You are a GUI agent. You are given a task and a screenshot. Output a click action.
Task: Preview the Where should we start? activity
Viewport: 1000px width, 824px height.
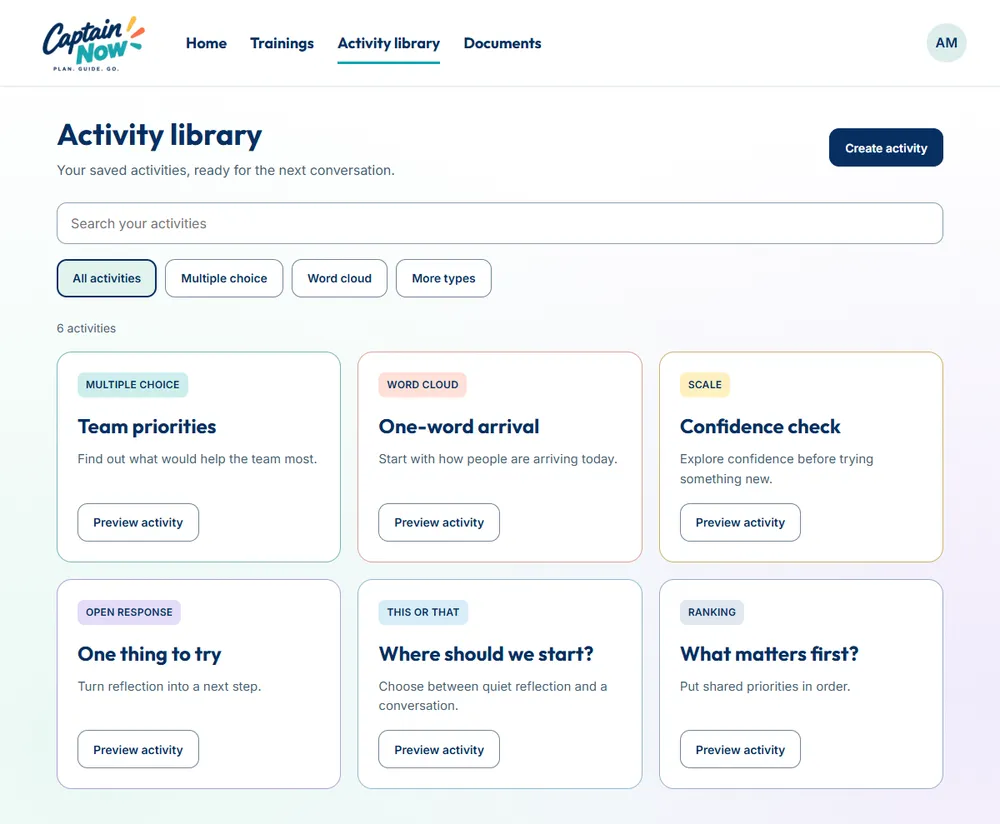tap(439, 749)
